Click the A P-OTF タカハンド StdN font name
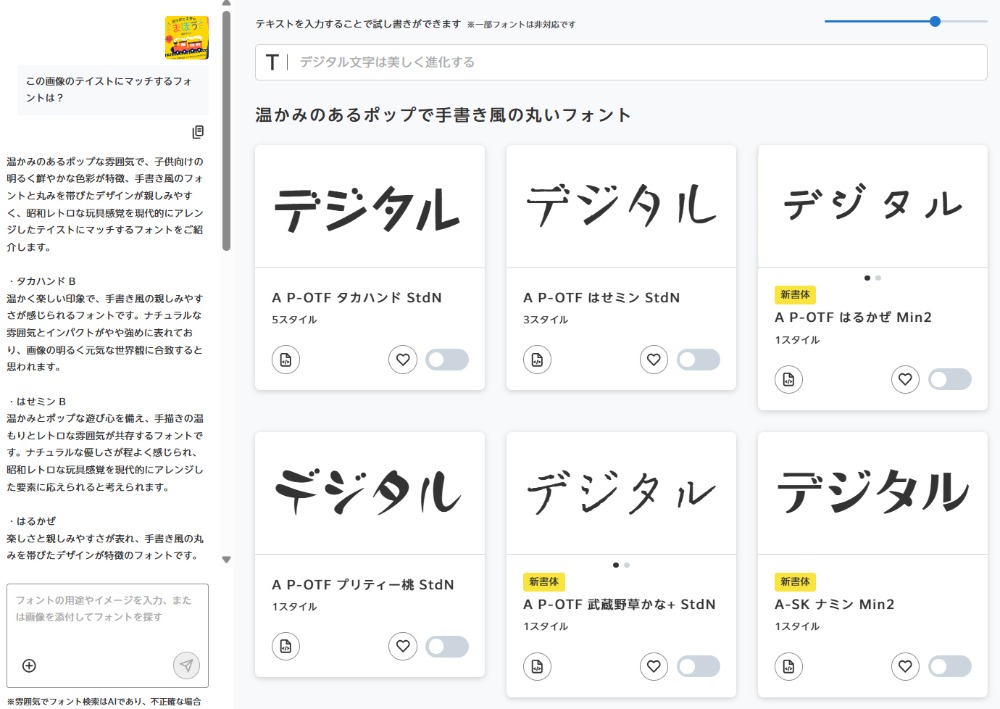The image size is (1000, 709). pos(357,298)
